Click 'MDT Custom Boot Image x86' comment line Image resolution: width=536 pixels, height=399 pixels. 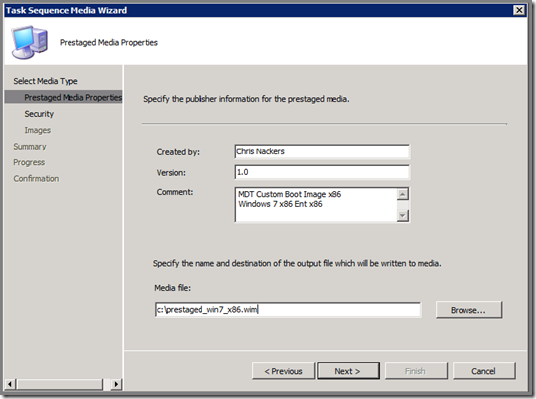click(x=290, y=194)
